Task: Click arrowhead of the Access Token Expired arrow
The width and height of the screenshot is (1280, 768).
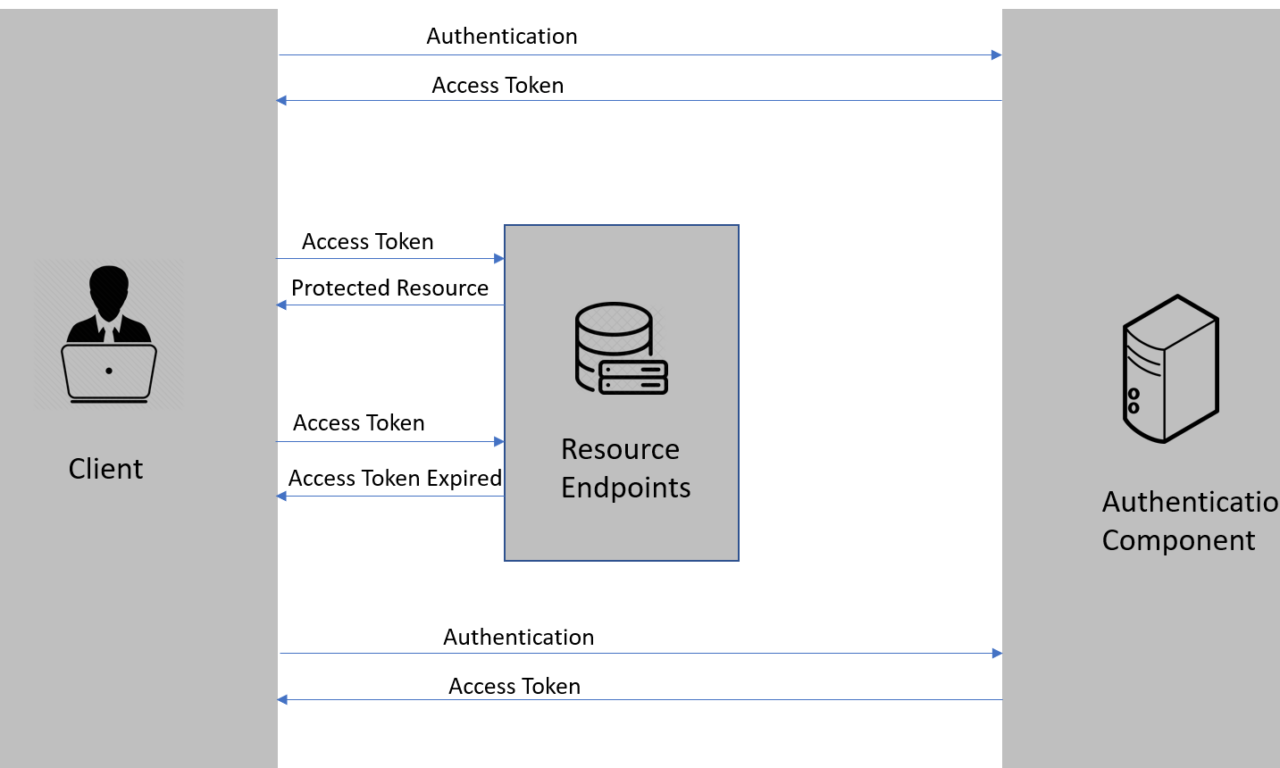Action: coord(282,496)
